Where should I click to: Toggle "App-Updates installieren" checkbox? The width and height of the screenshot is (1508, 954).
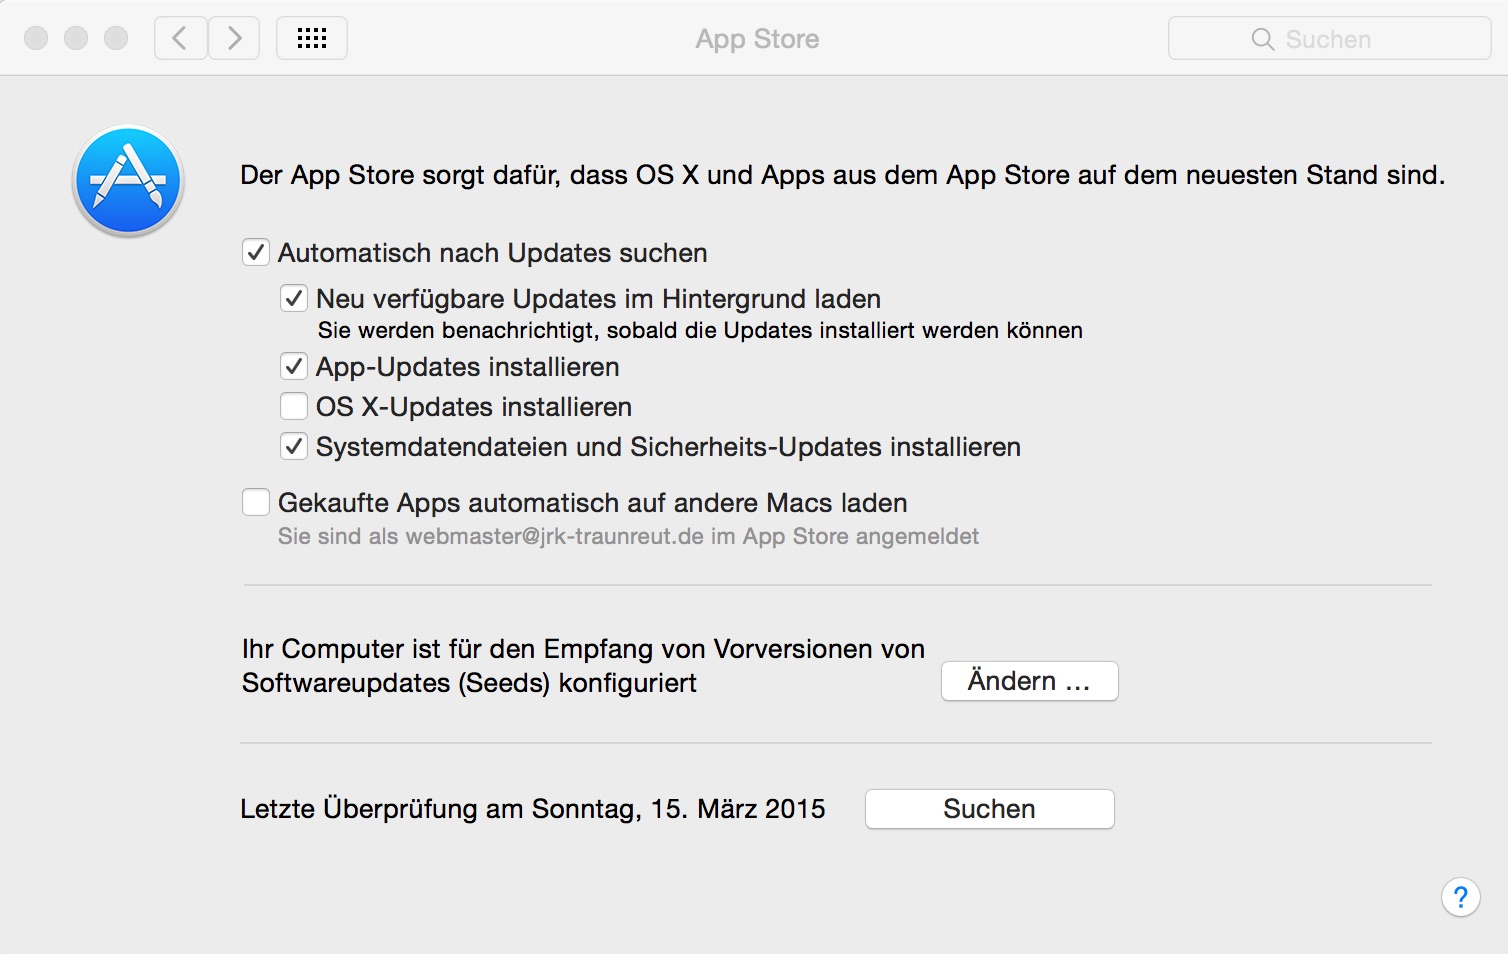point(294,366)
